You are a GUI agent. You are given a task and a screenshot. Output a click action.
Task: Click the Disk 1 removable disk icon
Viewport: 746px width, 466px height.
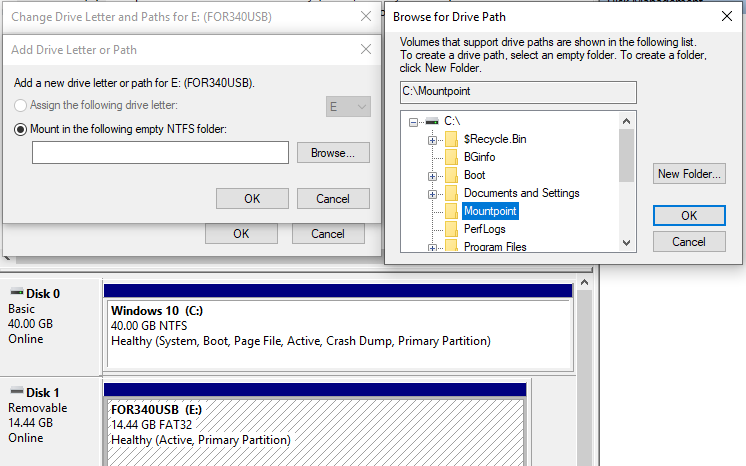(15, 392)
